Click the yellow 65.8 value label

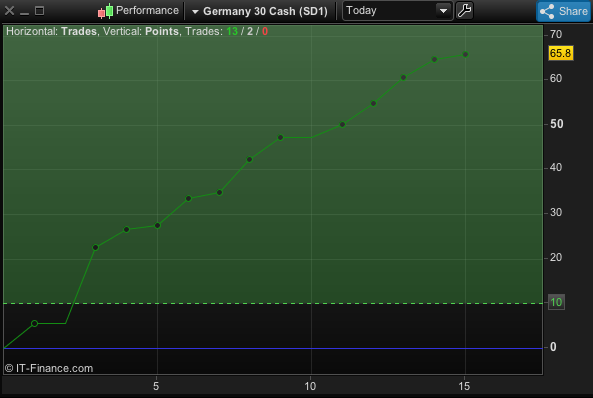click(x=560, y=53)
